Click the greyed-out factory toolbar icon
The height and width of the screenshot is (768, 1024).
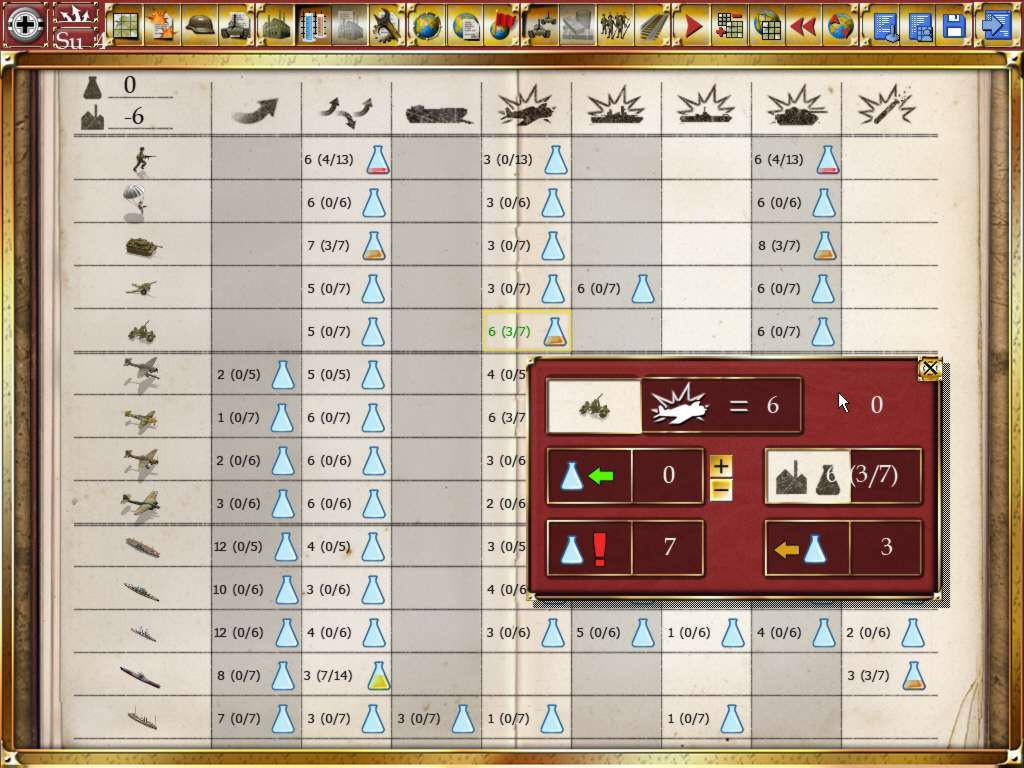coord(350,25)
